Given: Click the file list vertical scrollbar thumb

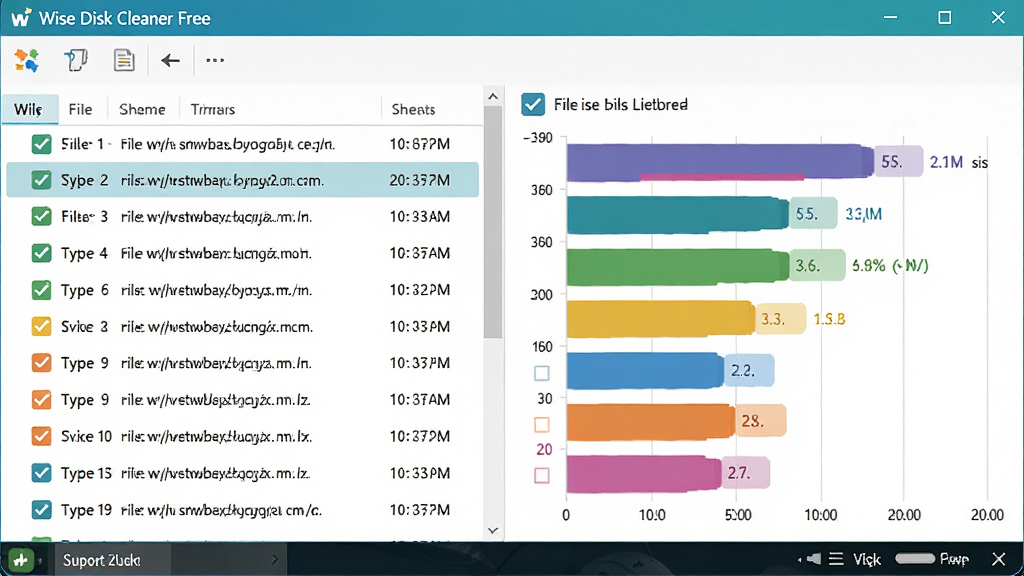Looking at the screenshot, I should click(493, 222).
